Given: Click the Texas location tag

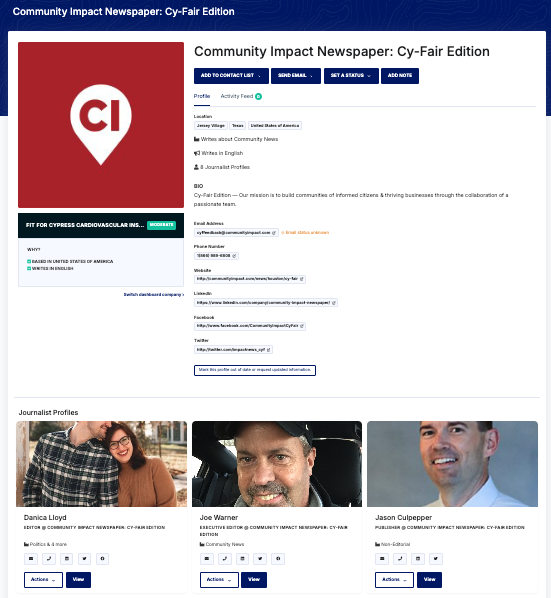Looking at the screenshot, I should [238, 126].
